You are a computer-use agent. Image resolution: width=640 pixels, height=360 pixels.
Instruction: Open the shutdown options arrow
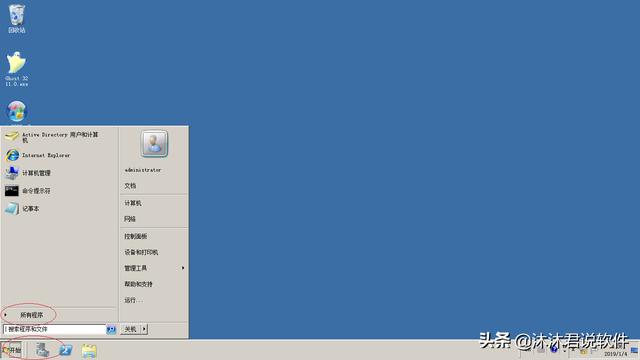[x=144, y=329]
